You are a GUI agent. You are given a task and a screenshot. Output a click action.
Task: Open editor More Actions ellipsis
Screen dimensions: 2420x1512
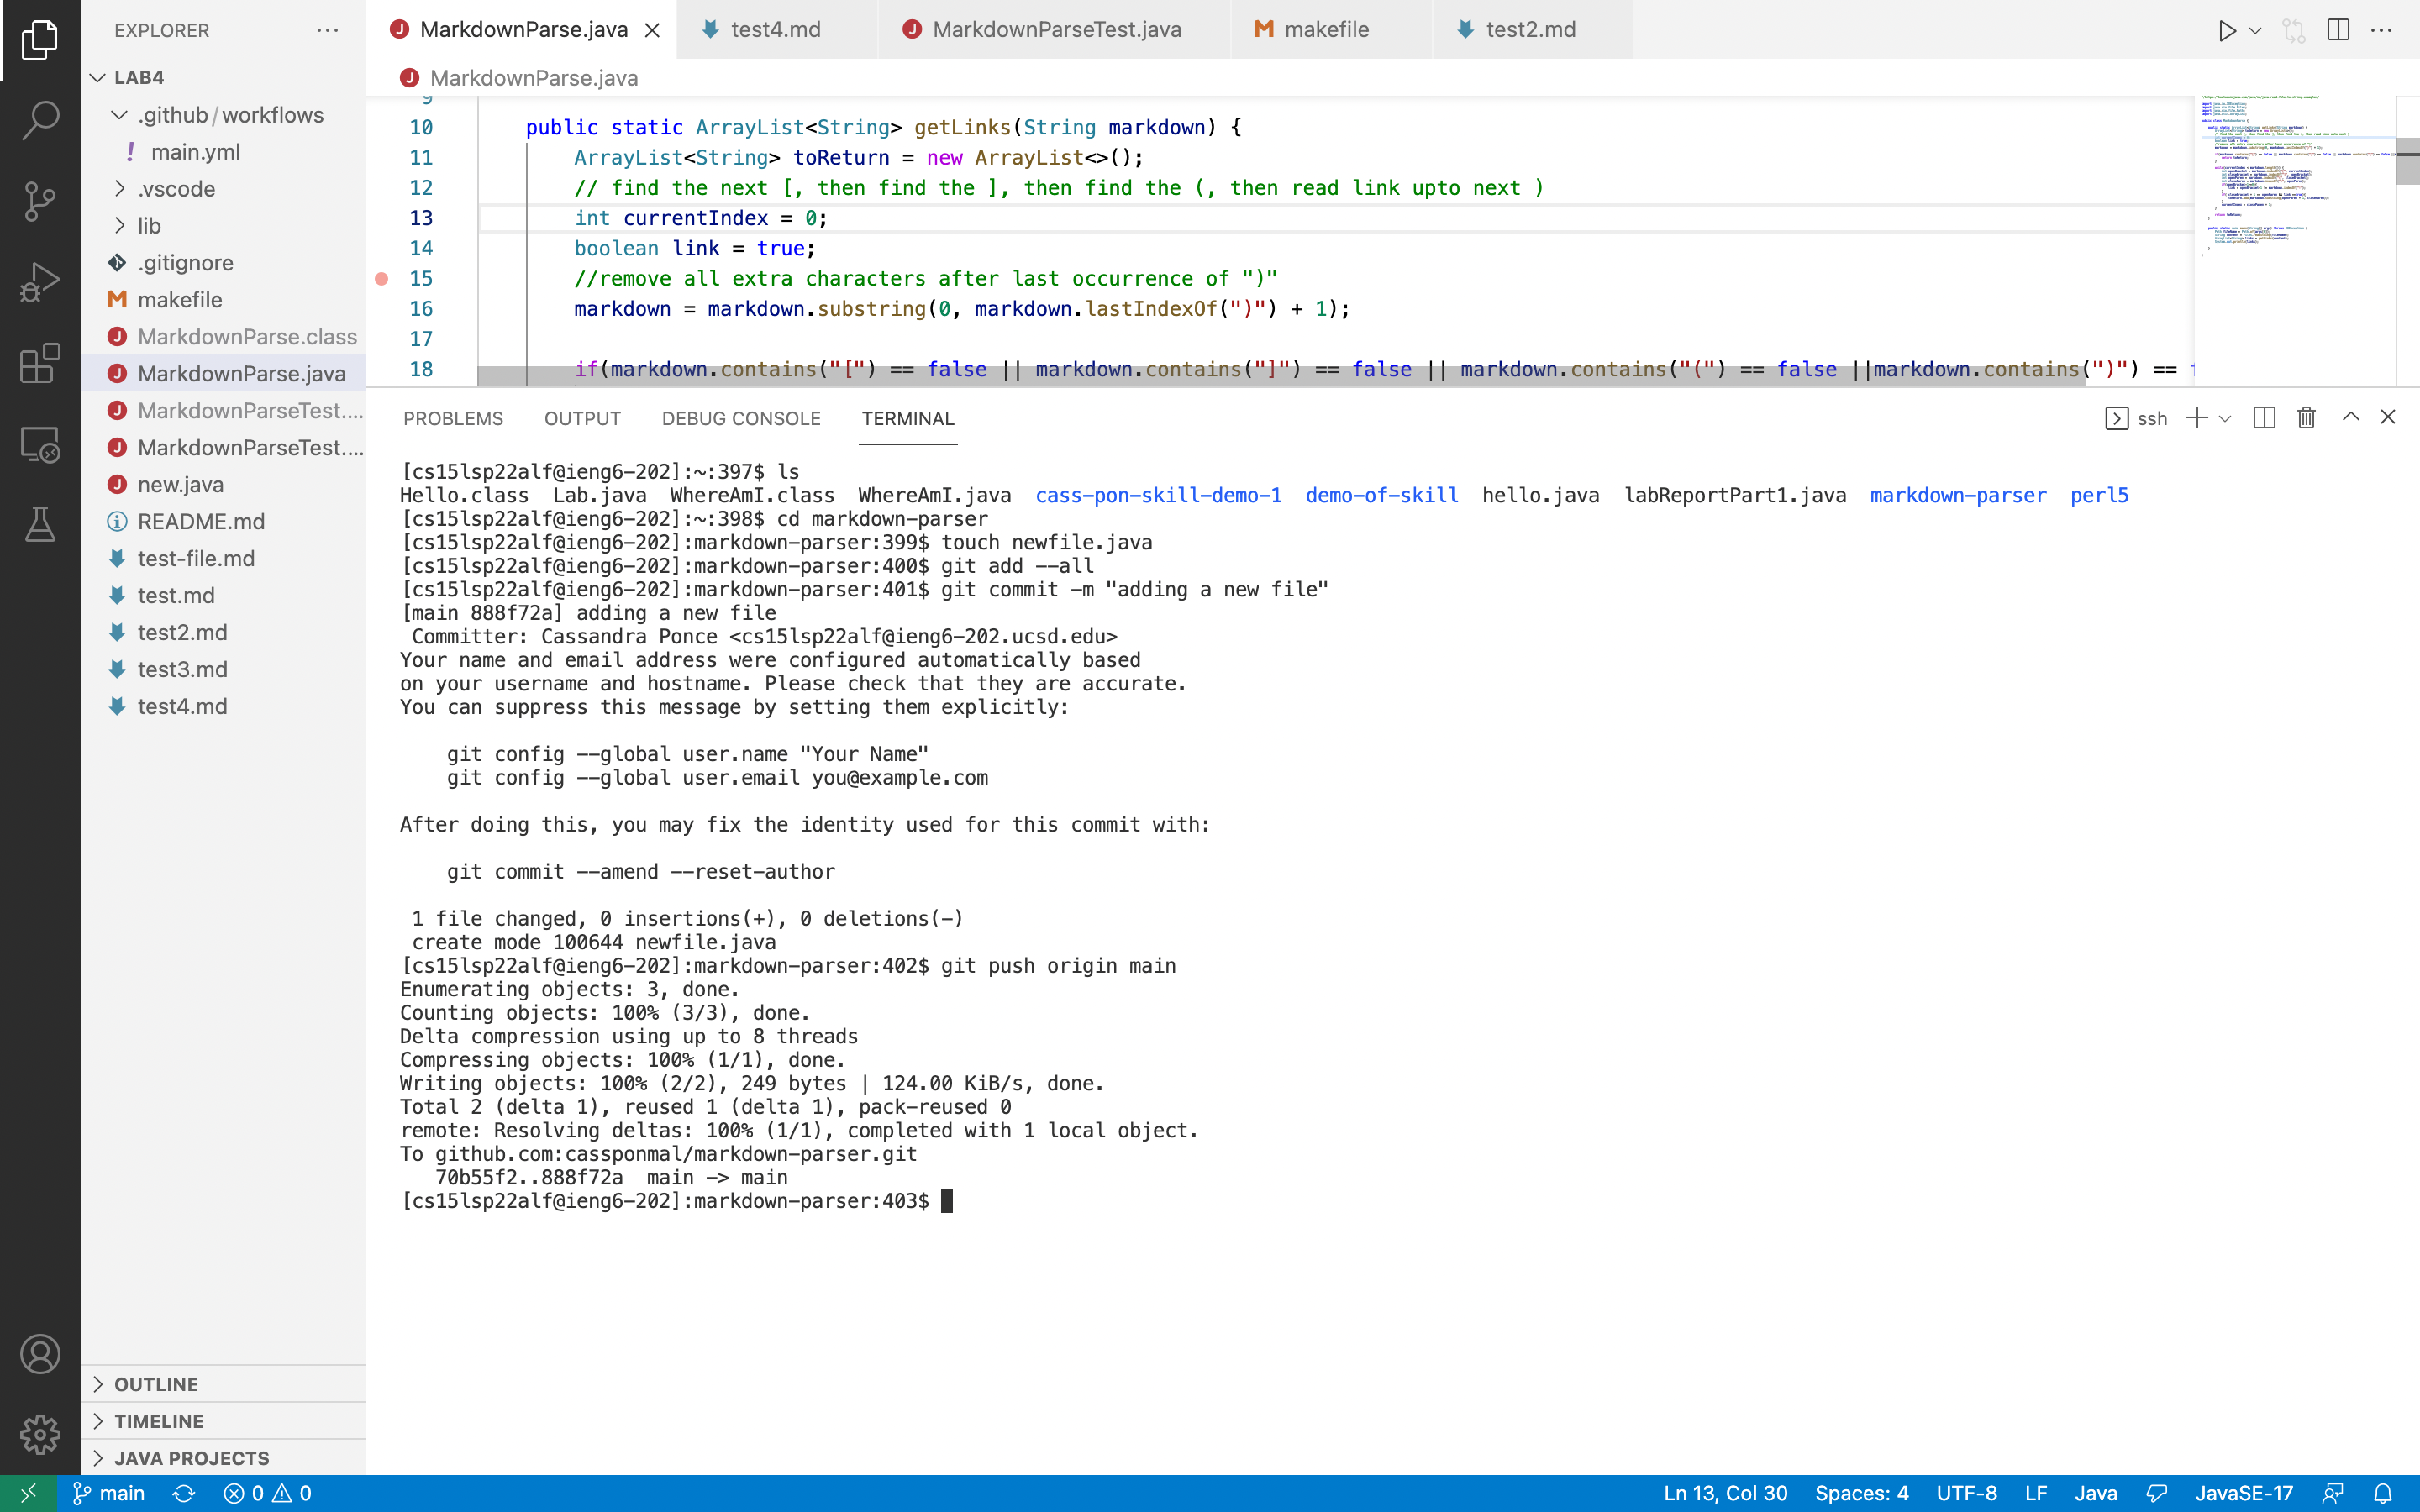click(x=2382, y=30)
